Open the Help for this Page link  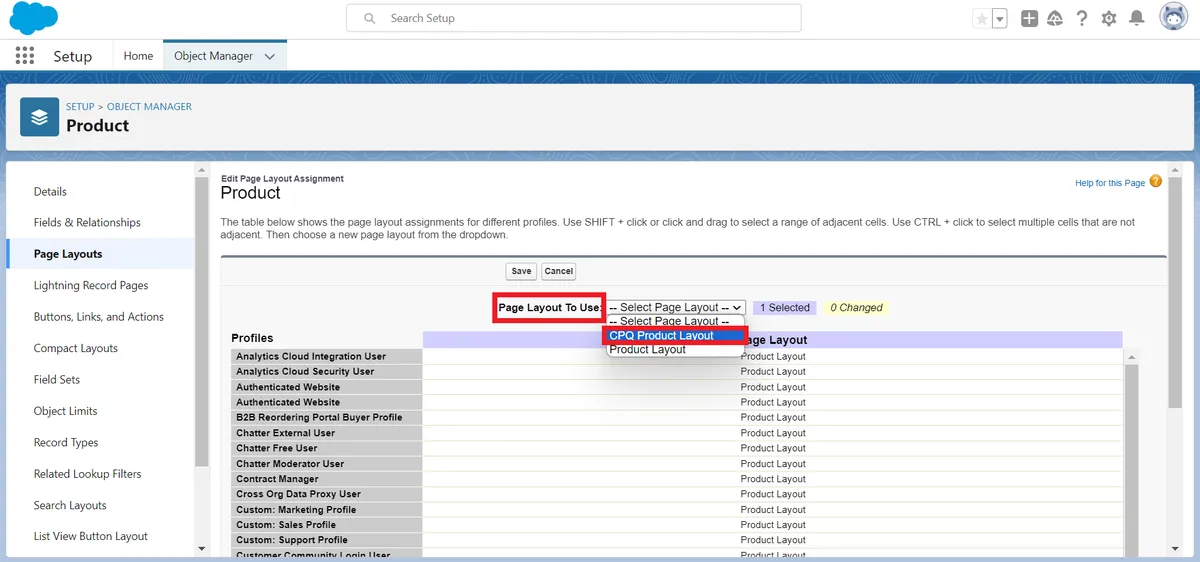[x=1109, y=183]
